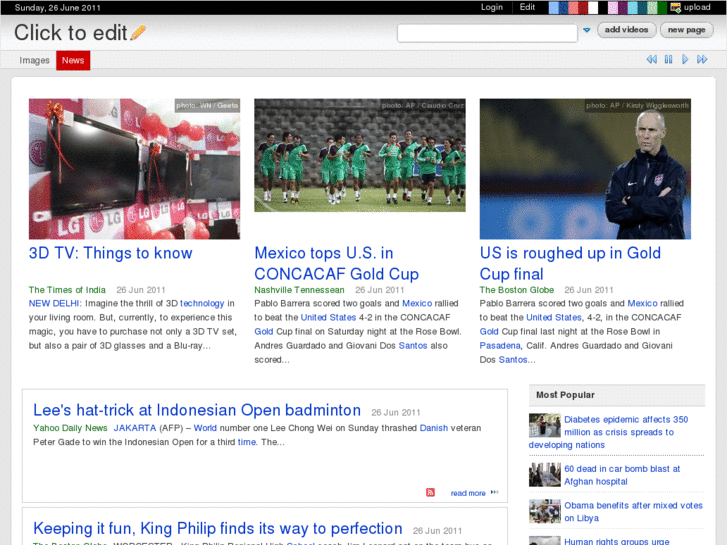This screenshot has width=727, height=545.
Task: Choose the dark blue color swatch
Action: coord(563,7)
